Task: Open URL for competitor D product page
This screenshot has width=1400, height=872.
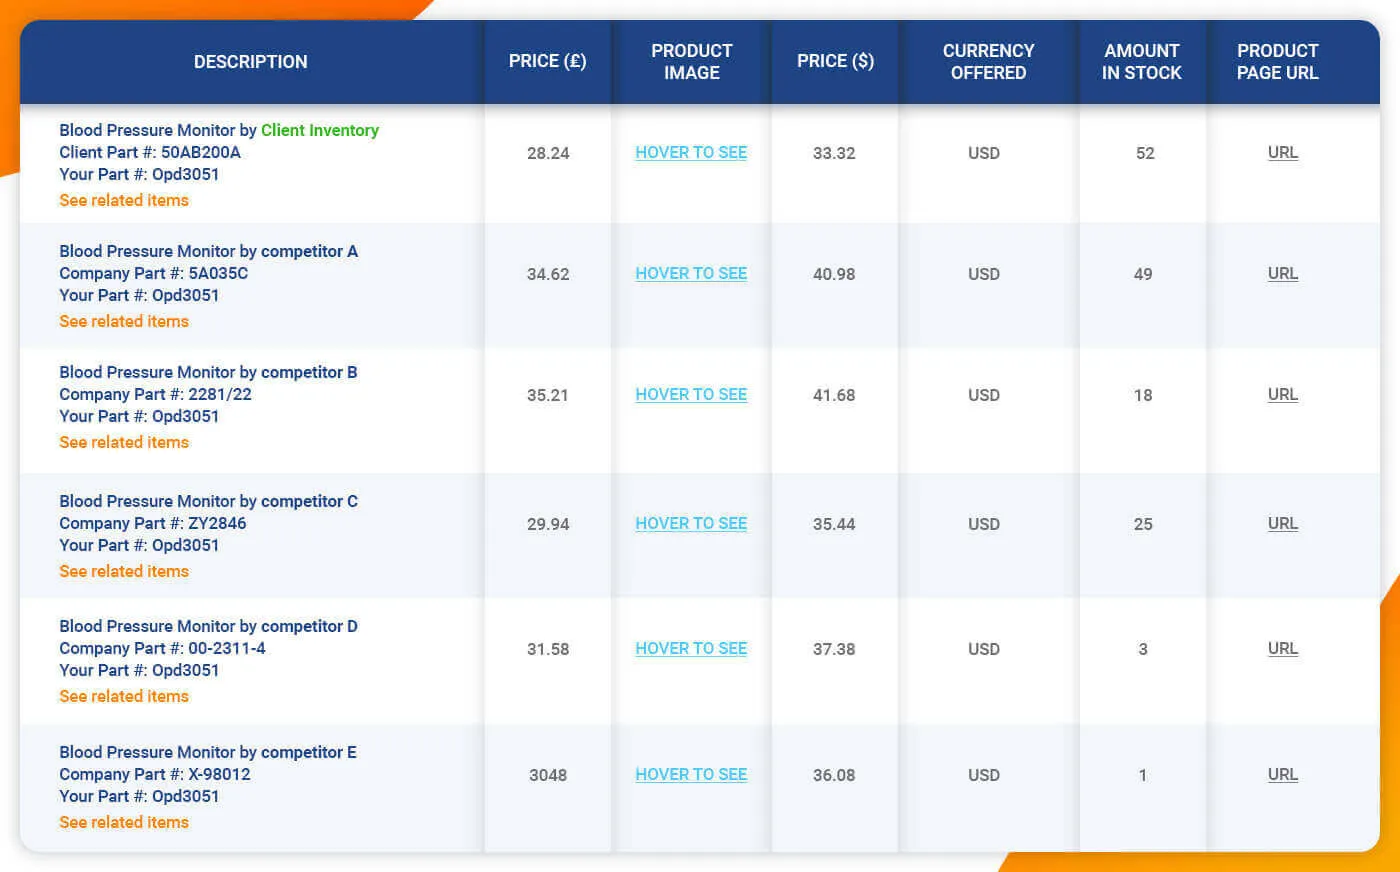Action: pyautogui.click(x=1283, y=648)
